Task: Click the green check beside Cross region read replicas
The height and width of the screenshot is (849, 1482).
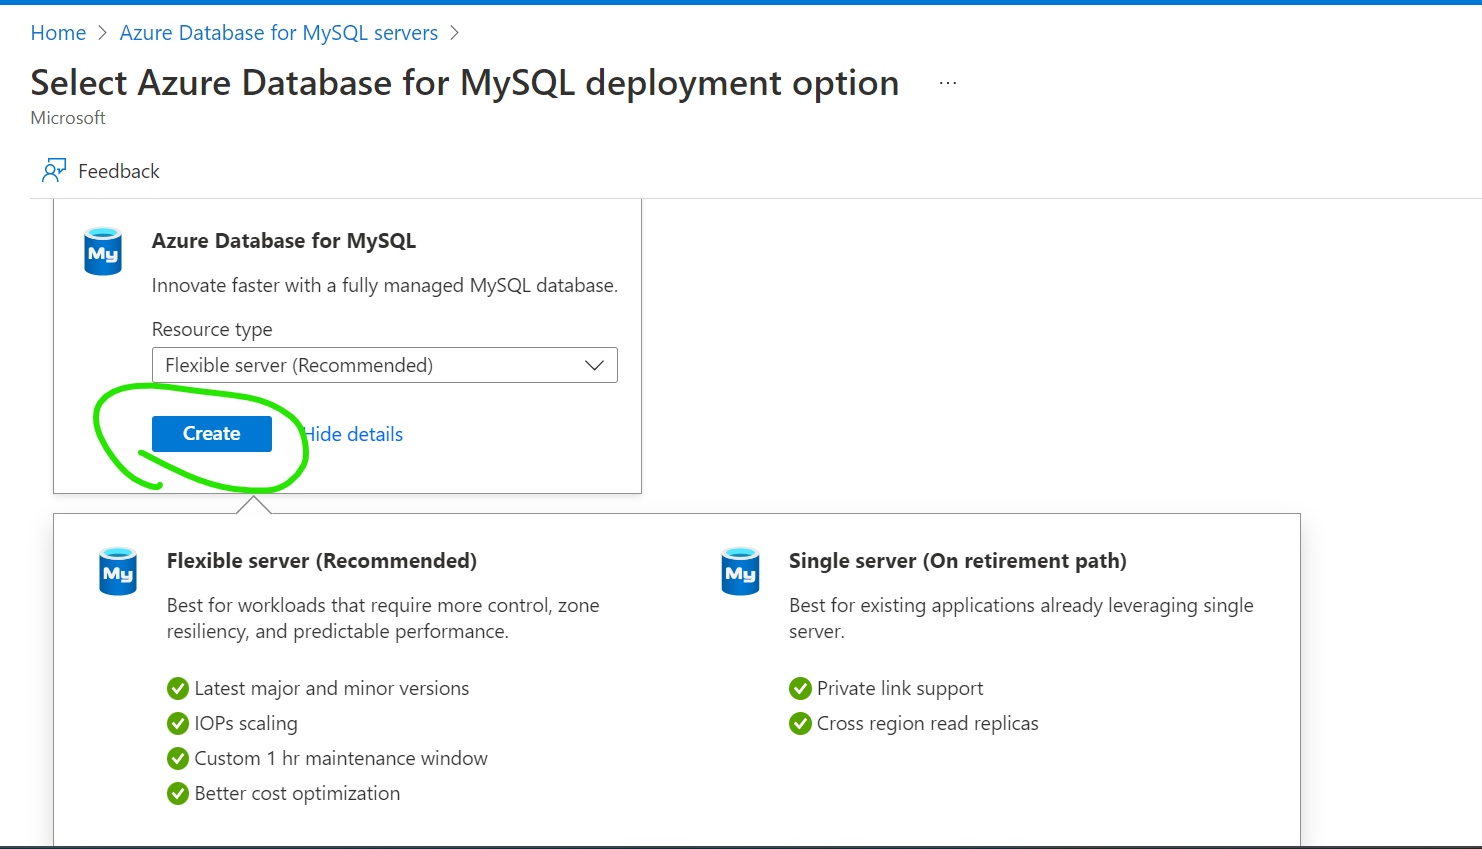Action: 800,723
